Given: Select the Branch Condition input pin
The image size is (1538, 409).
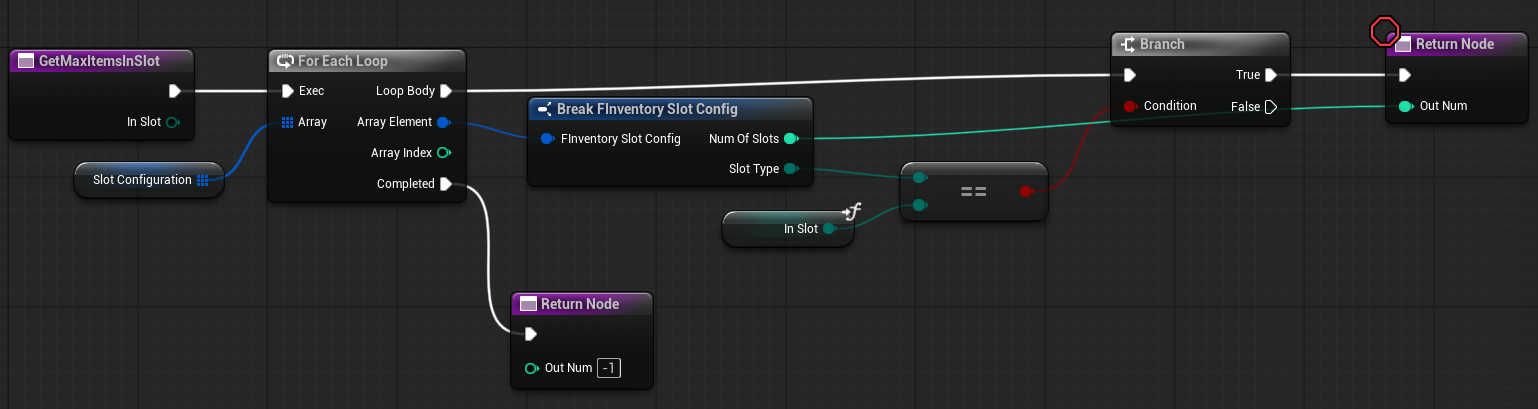Looking at the screenshot, I should tap(1130, 106).
